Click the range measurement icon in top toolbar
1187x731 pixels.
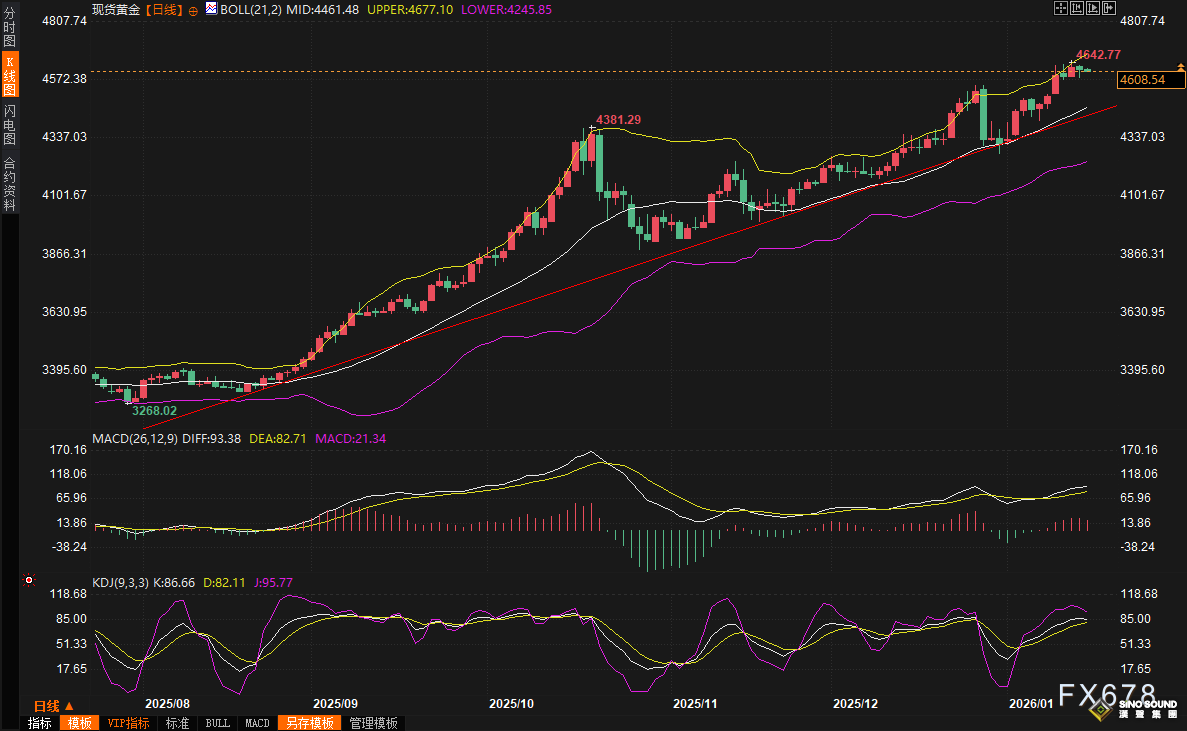[1077, 8]
